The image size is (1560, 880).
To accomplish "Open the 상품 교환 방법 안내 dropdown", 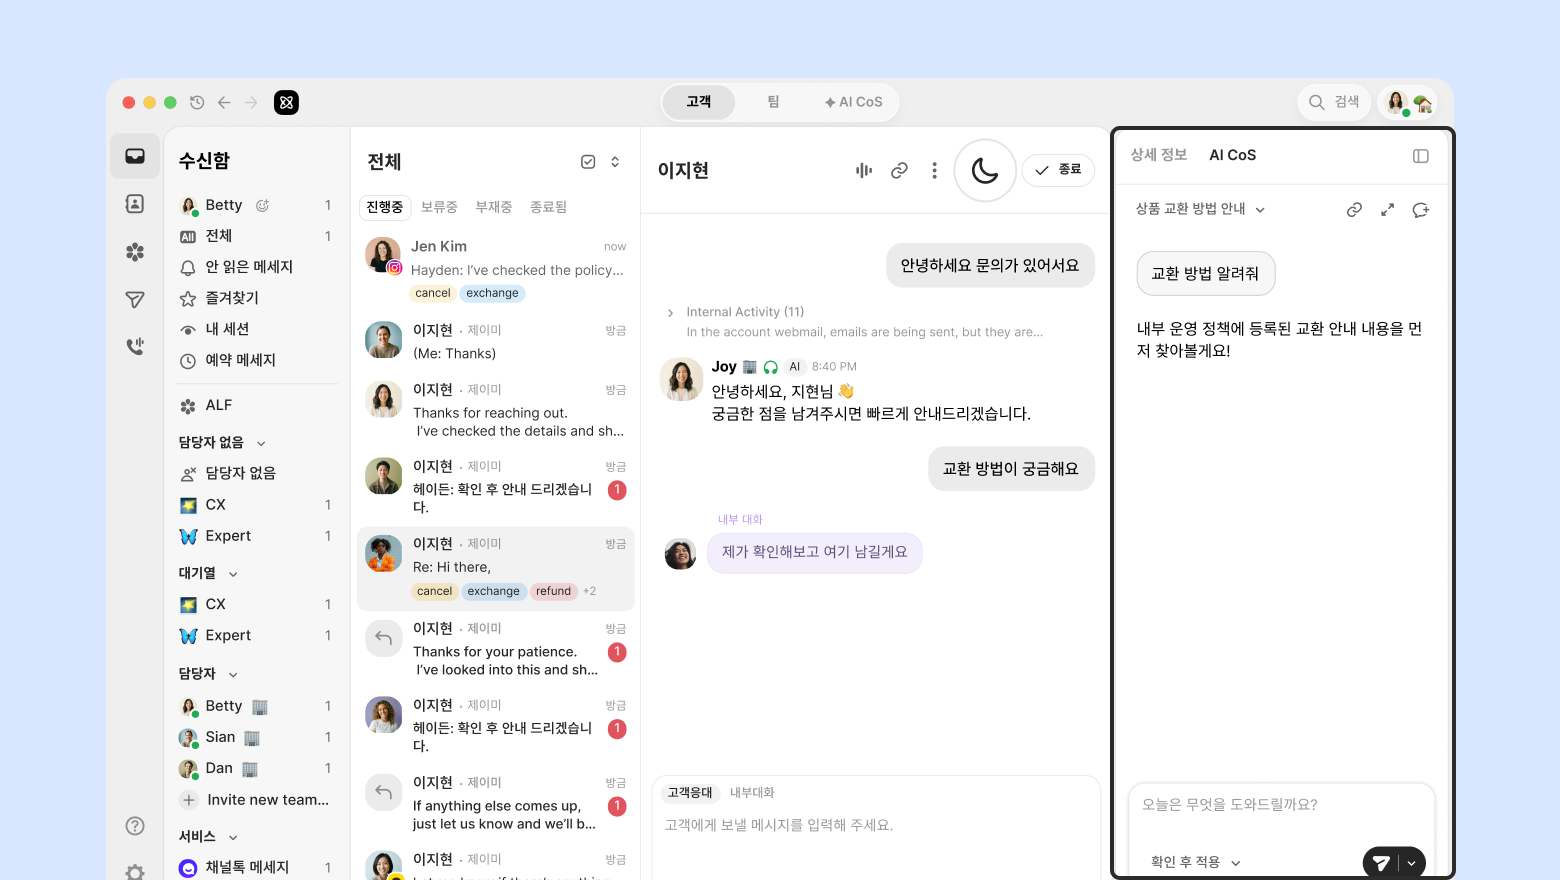I will tap(1200, 209).
